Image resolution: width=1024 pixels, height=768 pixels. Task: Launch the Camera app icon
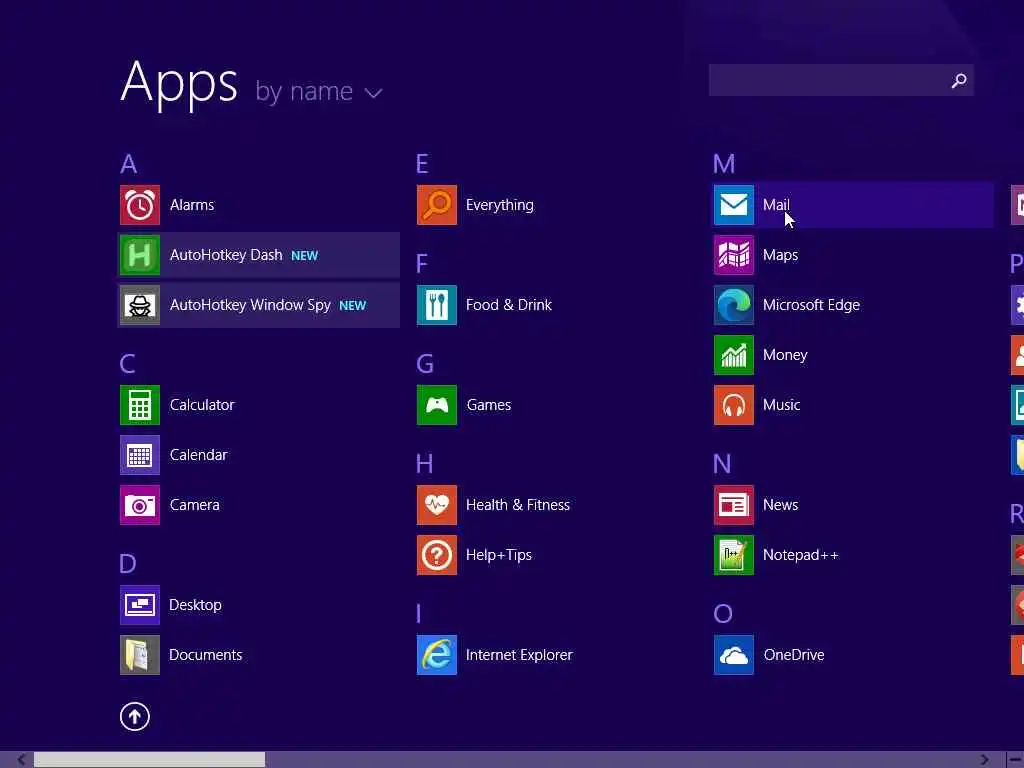click(140, 505)
